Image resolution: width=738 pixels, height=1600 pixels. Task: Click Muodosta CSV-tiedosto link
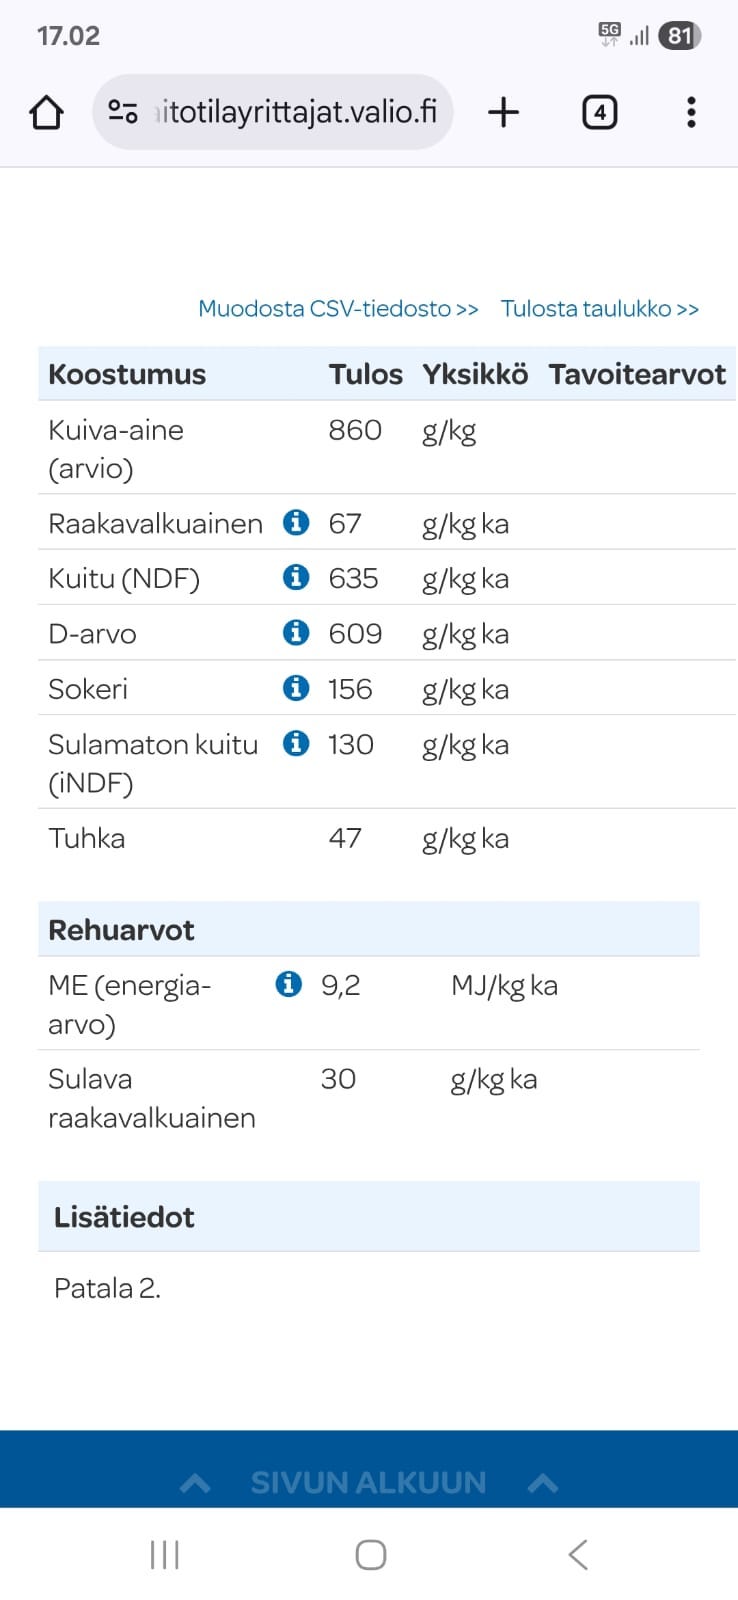[338, 308]
